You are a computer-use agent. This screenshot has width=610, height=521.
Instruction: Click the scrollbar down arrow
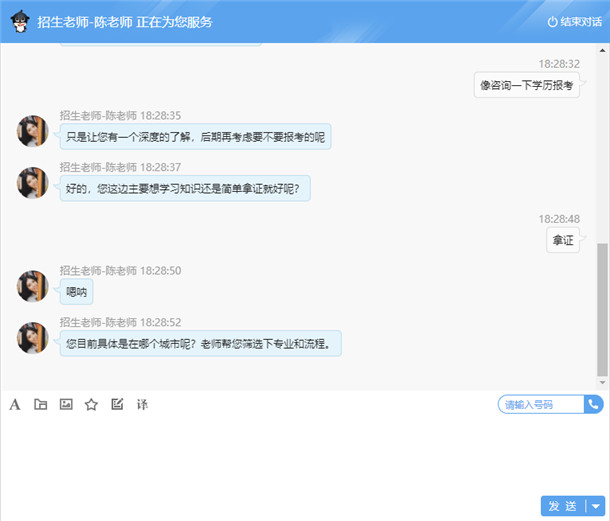601,384
